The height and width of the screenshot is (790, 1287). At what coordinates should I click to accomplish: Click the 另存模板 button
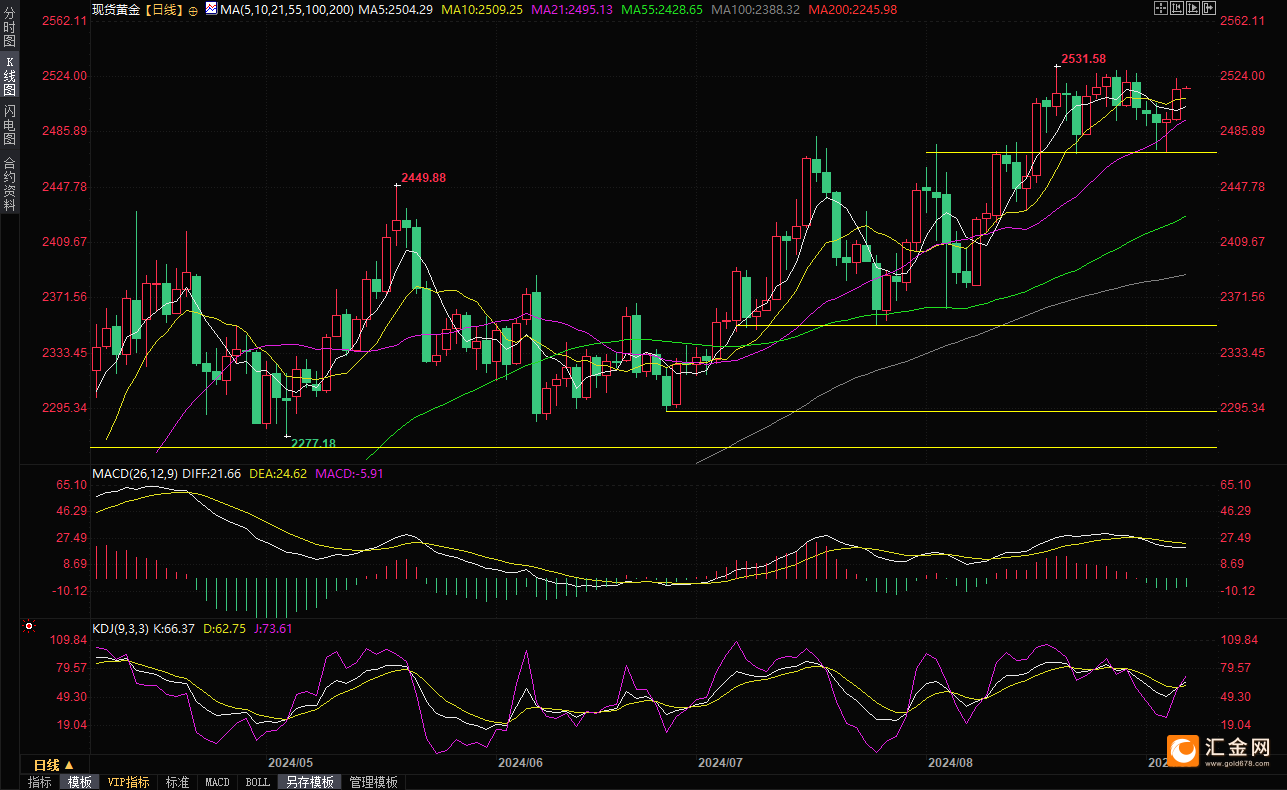309,782
